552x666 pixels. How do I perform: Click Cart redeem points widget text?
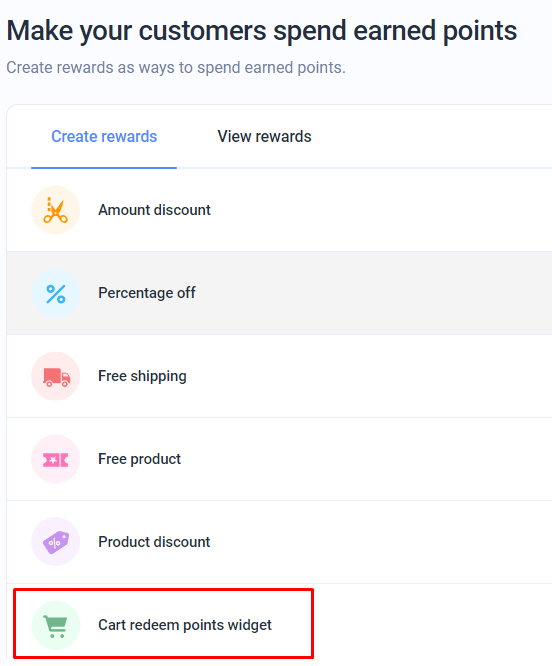(185, 625)
